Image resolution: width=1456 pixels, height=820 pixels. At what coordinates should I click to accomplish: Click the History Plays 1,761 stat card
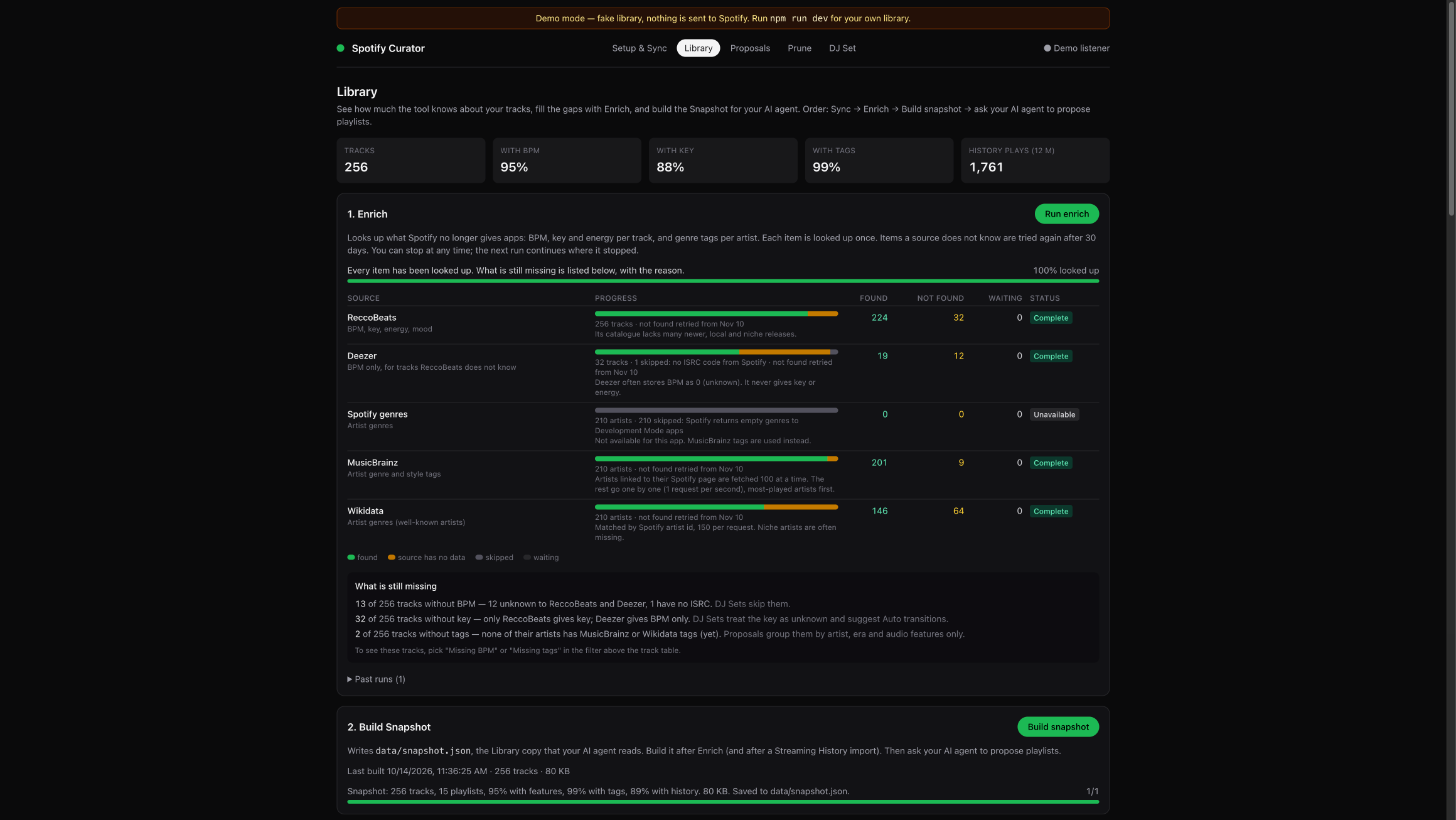click(1035, 160)
